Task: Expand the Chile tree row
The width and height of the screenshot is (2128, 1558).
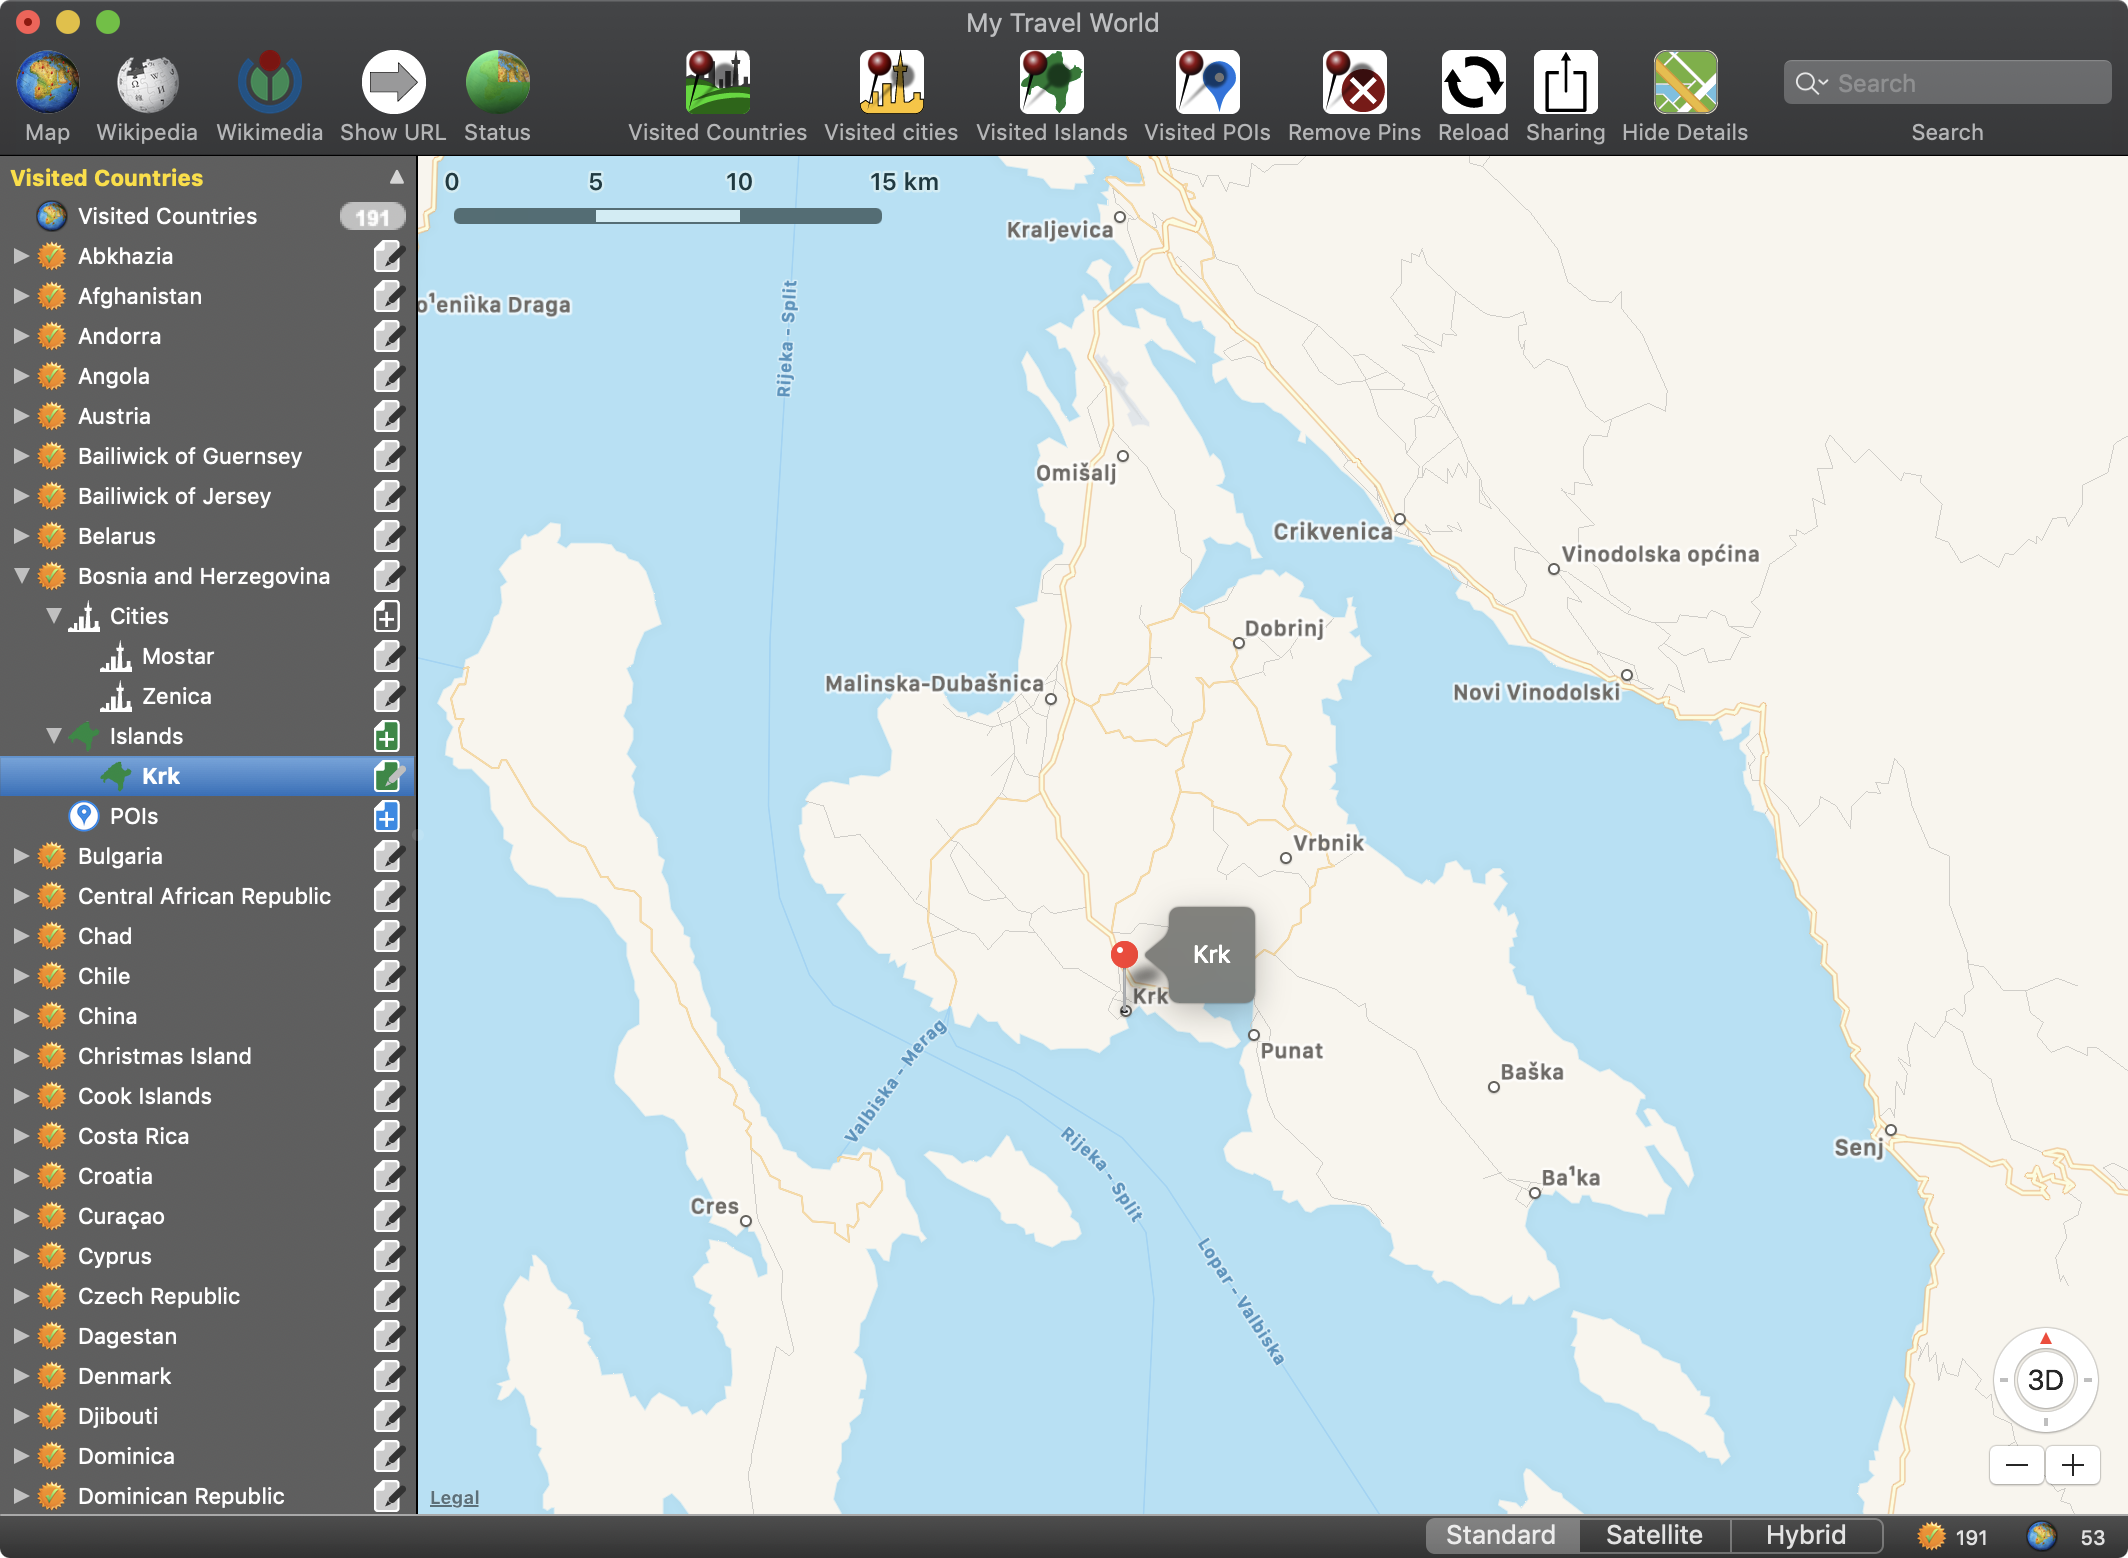Action: pyautogui.click(x=21, y=976)
